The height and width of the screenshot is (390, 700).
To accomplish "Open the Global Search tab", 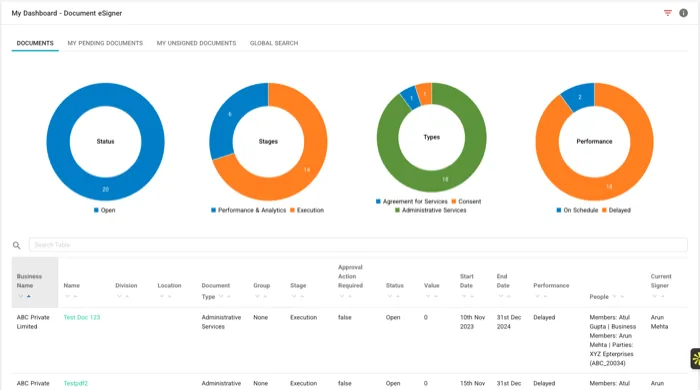I will [274, 43].
